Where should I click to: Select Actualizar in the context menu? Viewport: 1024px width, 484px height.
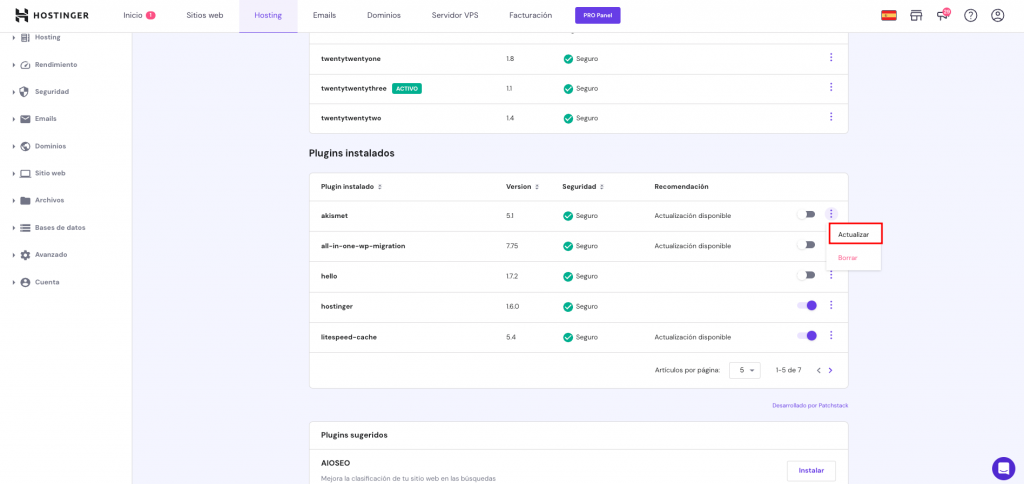pyautogui.click(x=853, y=234)
